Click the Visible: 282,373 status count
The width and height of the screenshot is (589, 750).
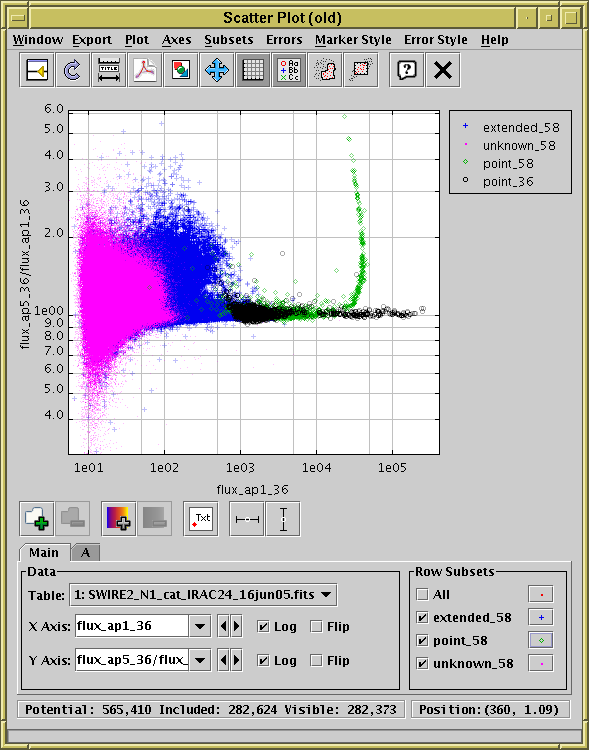[340, 710]
